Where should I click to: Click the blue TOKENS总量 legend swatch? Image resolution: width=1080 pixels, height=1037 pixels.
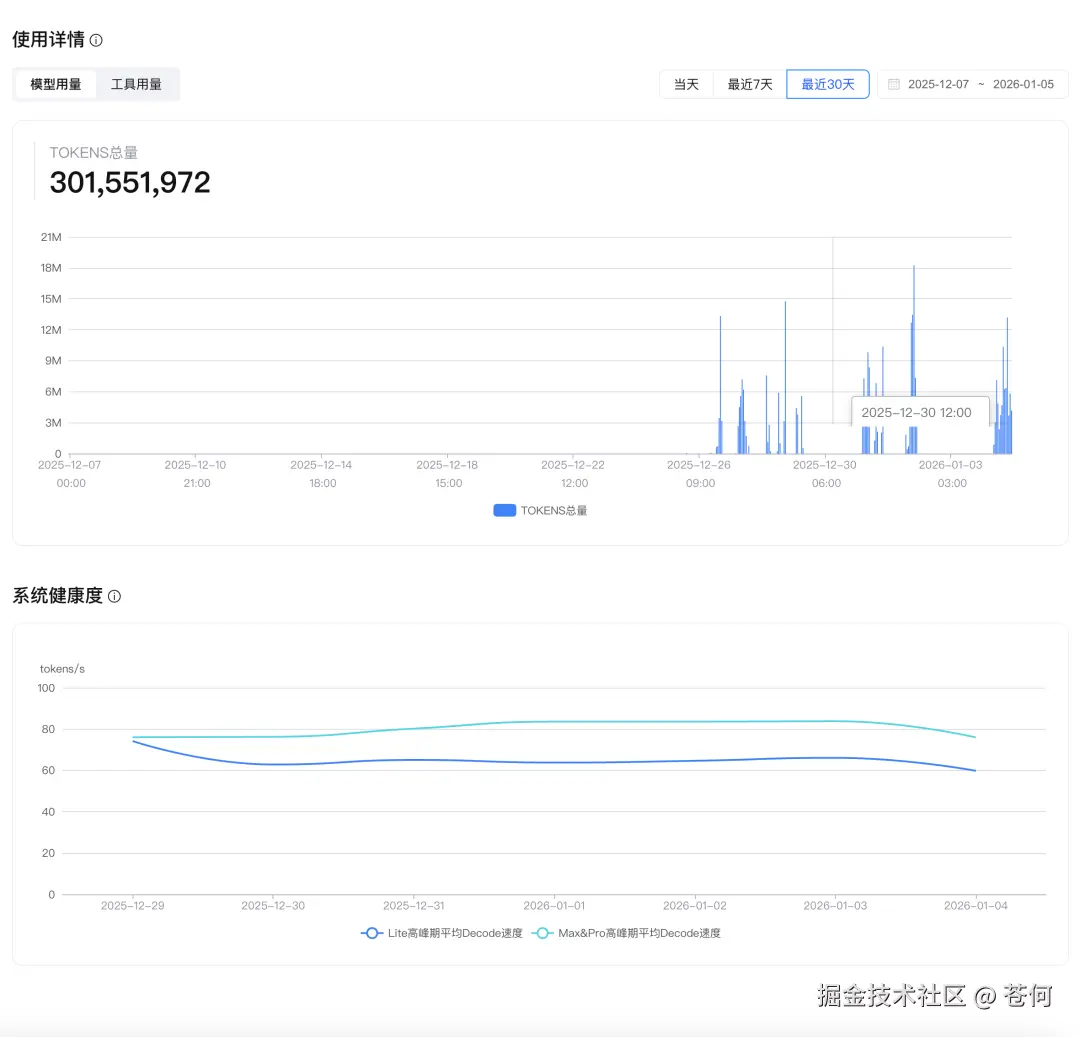coord(504,510)
